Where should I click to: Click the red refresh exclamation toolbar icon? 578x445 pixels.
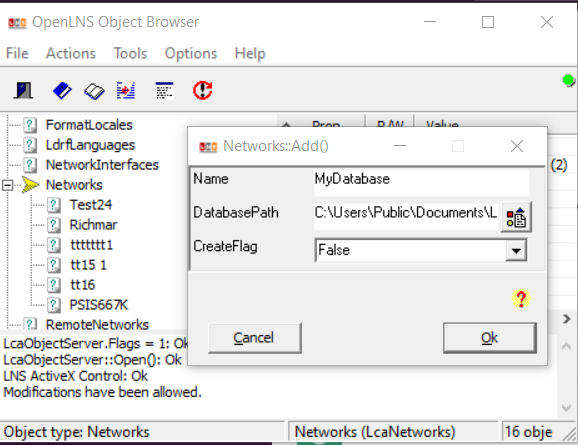click(x=203, y=90)
